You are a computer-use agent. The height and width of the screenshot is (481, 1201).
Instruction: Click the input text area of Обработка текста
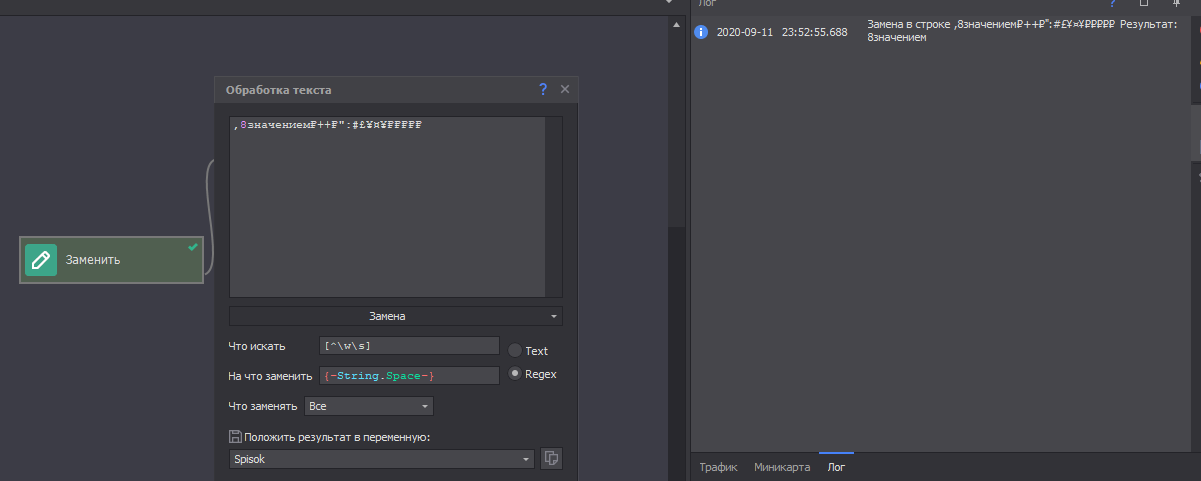tap(387, 207)
